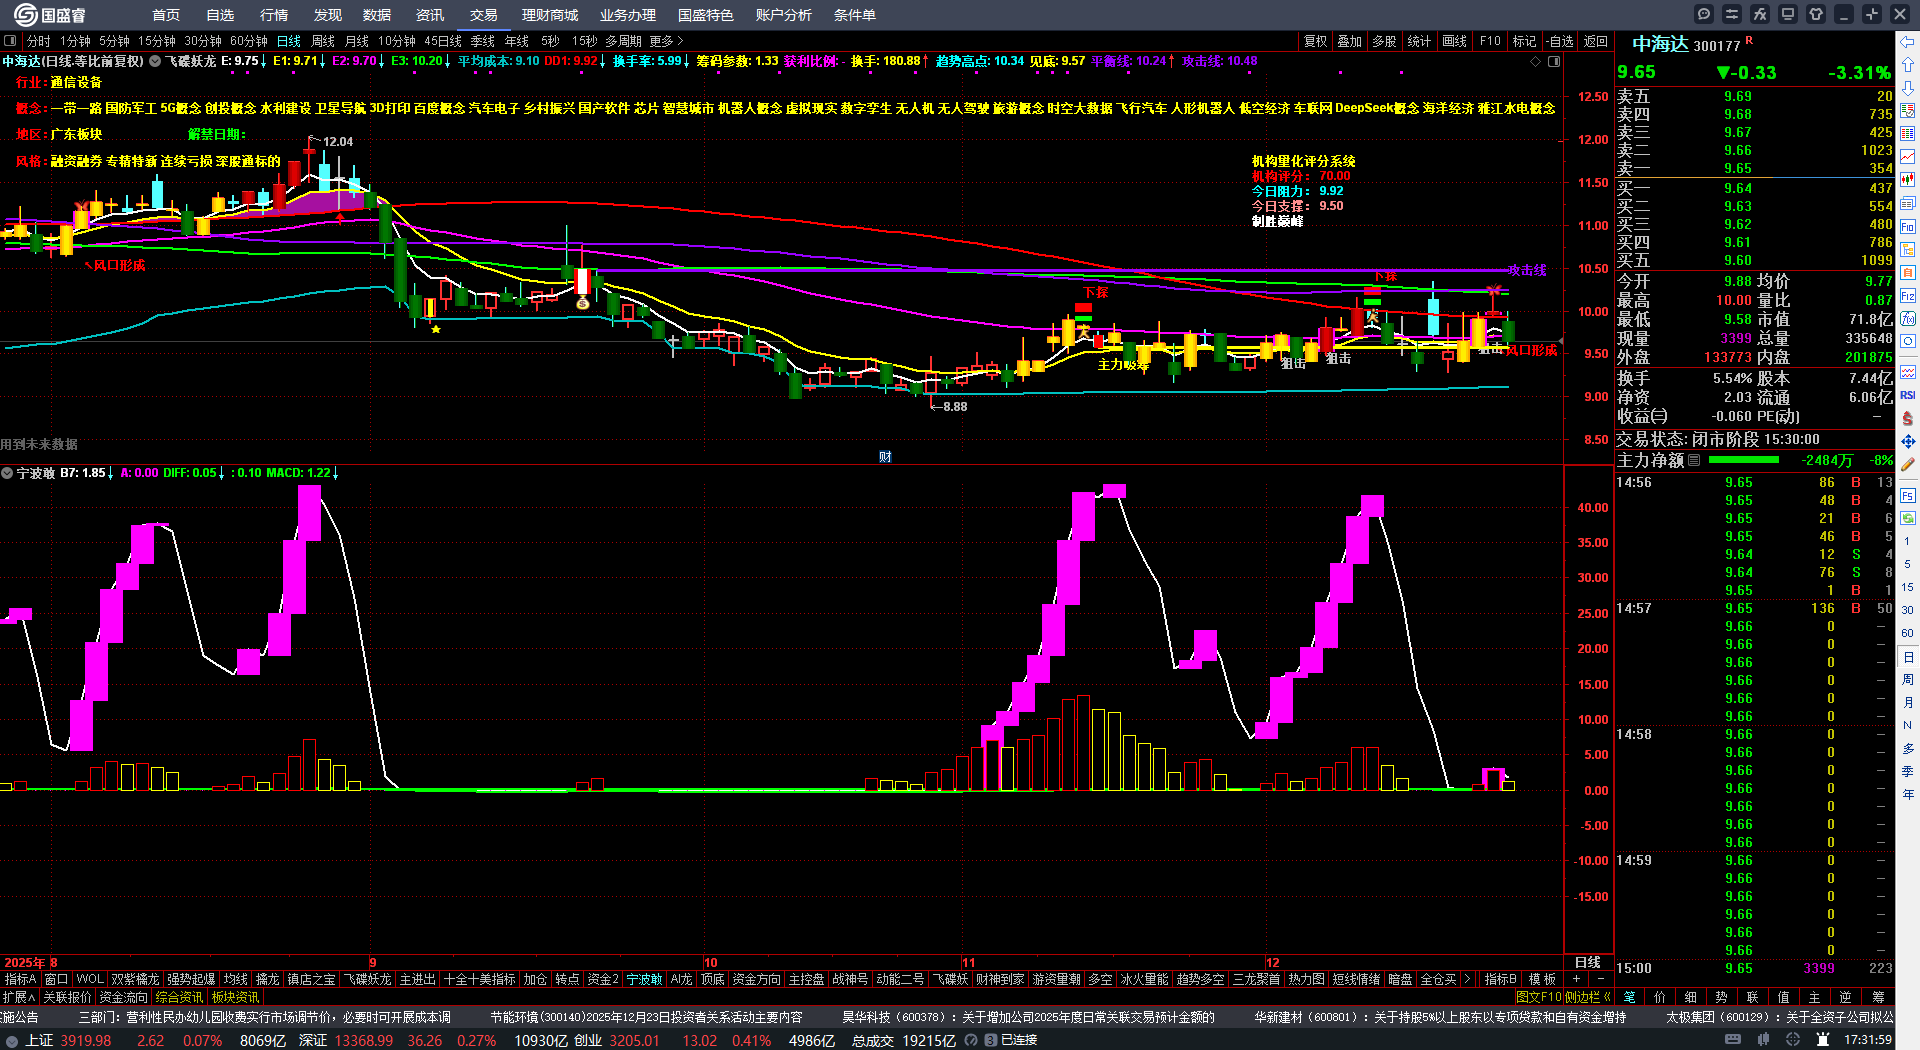
Task: Select the 笔 tick detail tab
Action: 1629,997
